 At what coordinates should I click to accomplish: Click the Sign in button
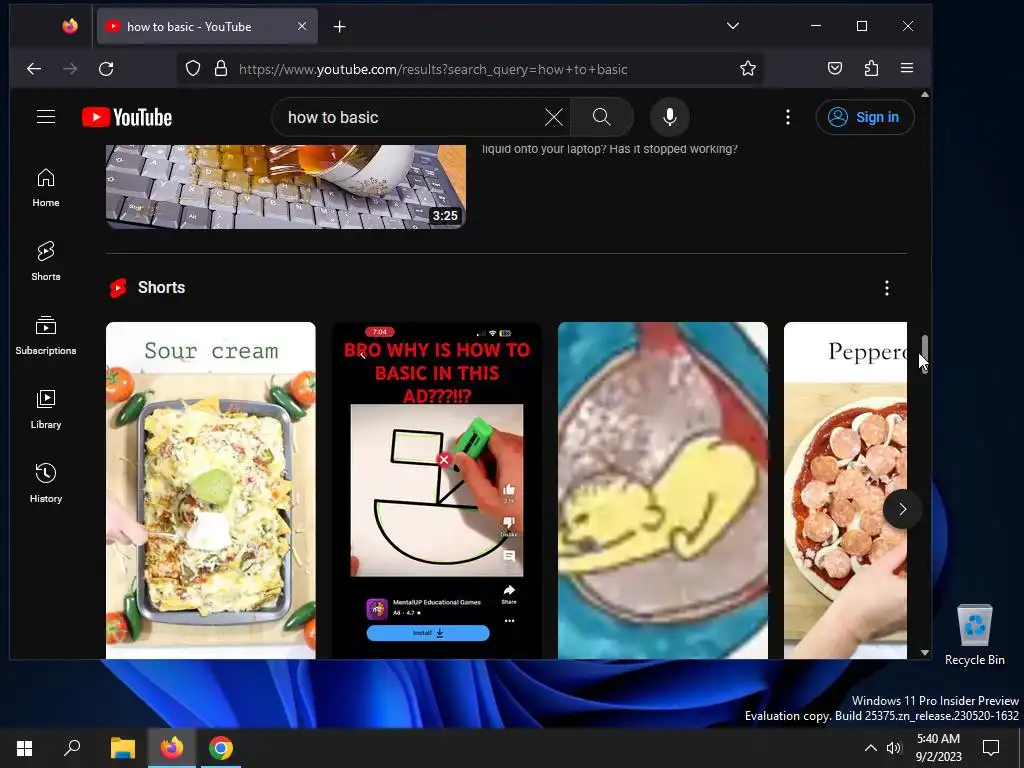coord(865,118)
